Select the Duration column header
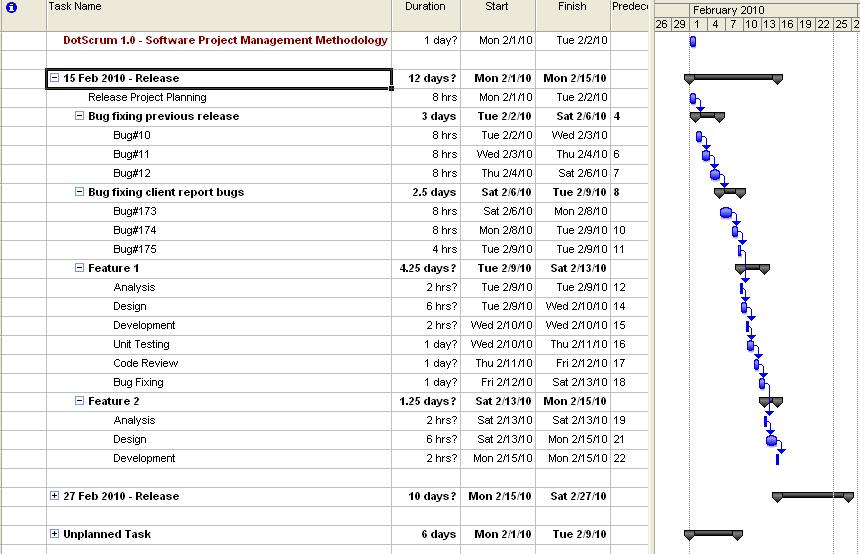The height and width of the screenshot is (554, 860). coord(426,15)
